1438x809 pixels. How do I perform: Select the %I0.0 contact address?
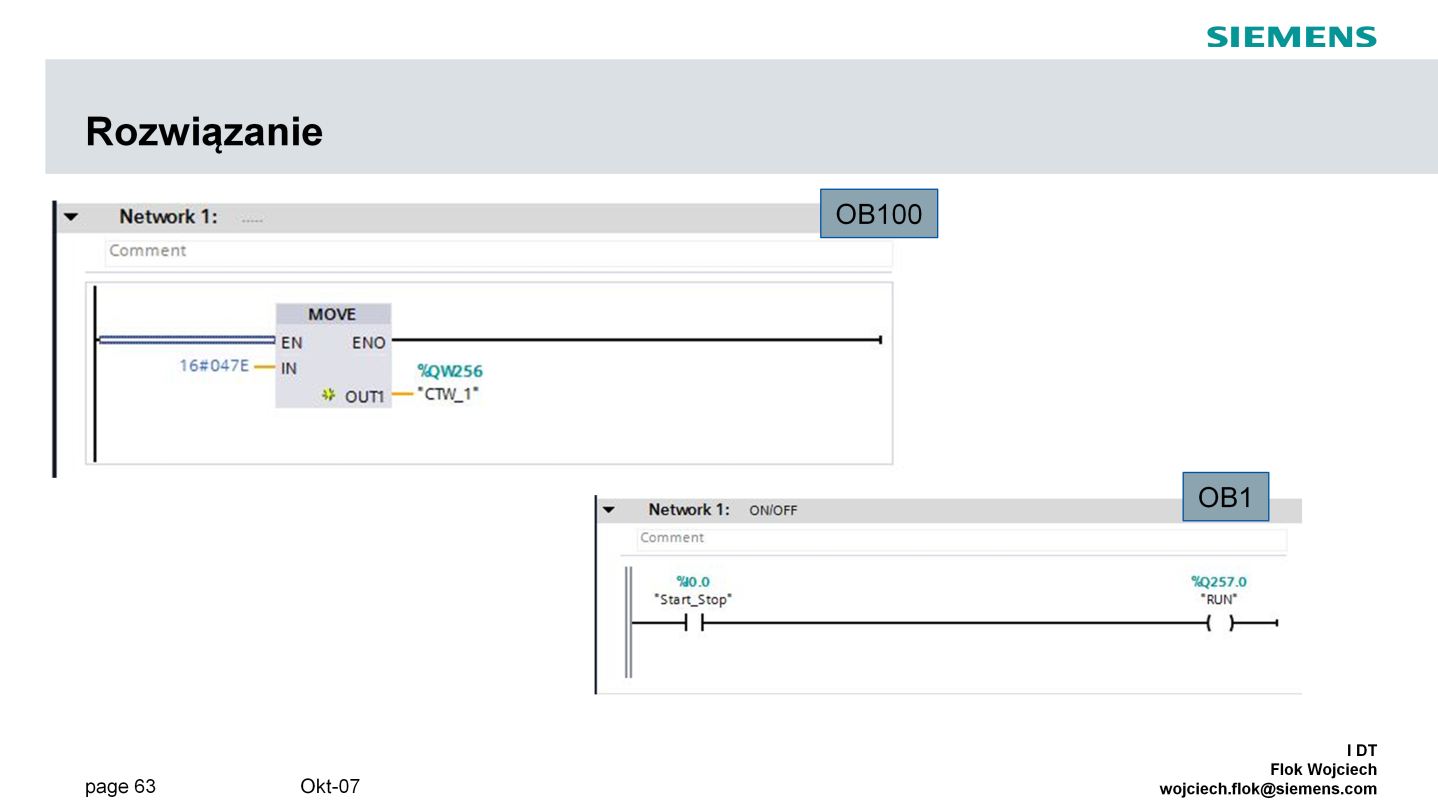click(693, 582)
